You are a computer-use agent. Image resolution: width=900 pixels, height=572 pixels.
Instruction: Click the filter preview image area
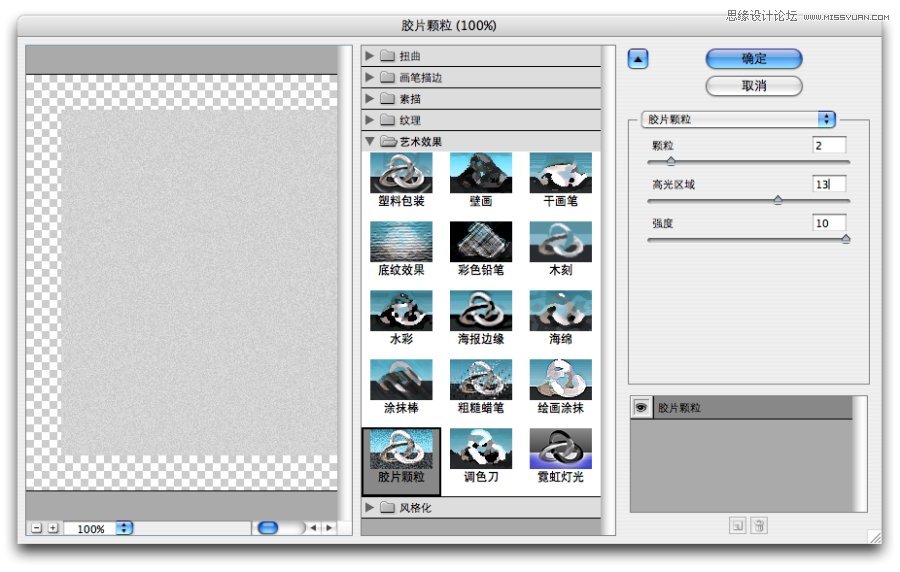point(182,283)
